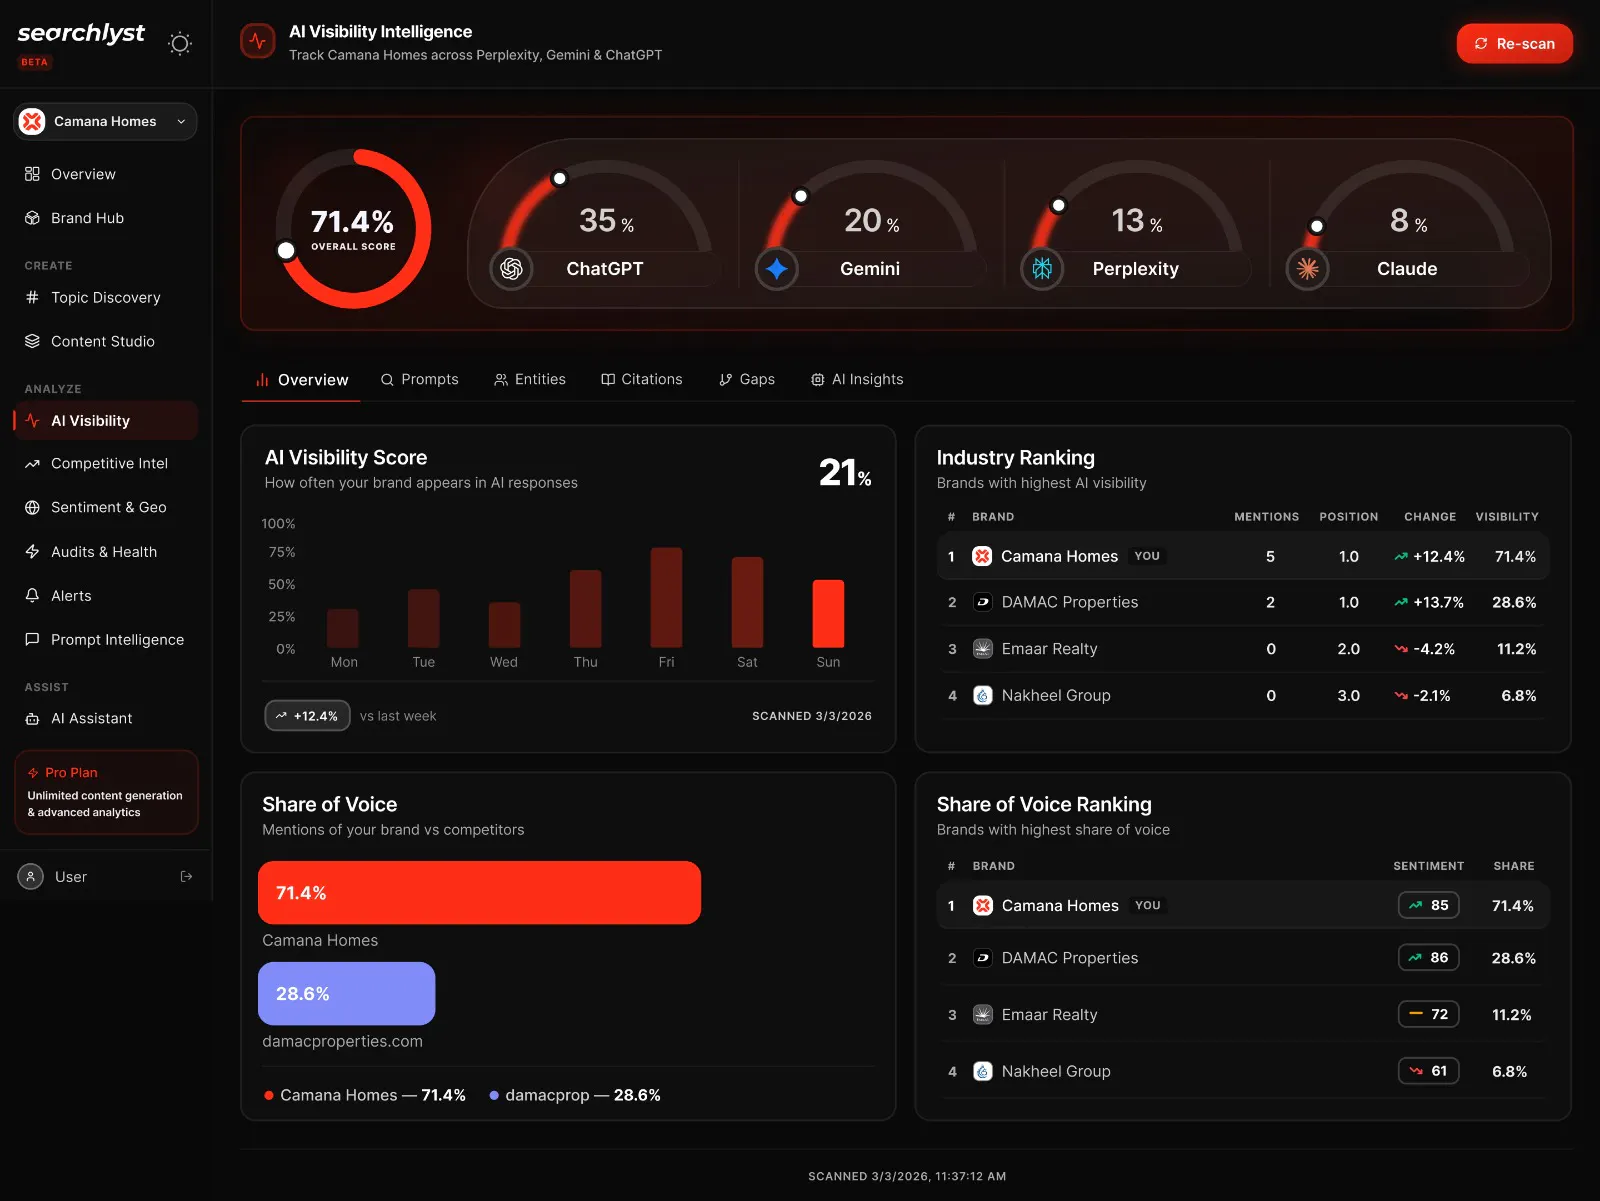This screenshot has width=1600, height=1201.
Task: Click the red Camana Homes legend dot
Action: 269,1096
